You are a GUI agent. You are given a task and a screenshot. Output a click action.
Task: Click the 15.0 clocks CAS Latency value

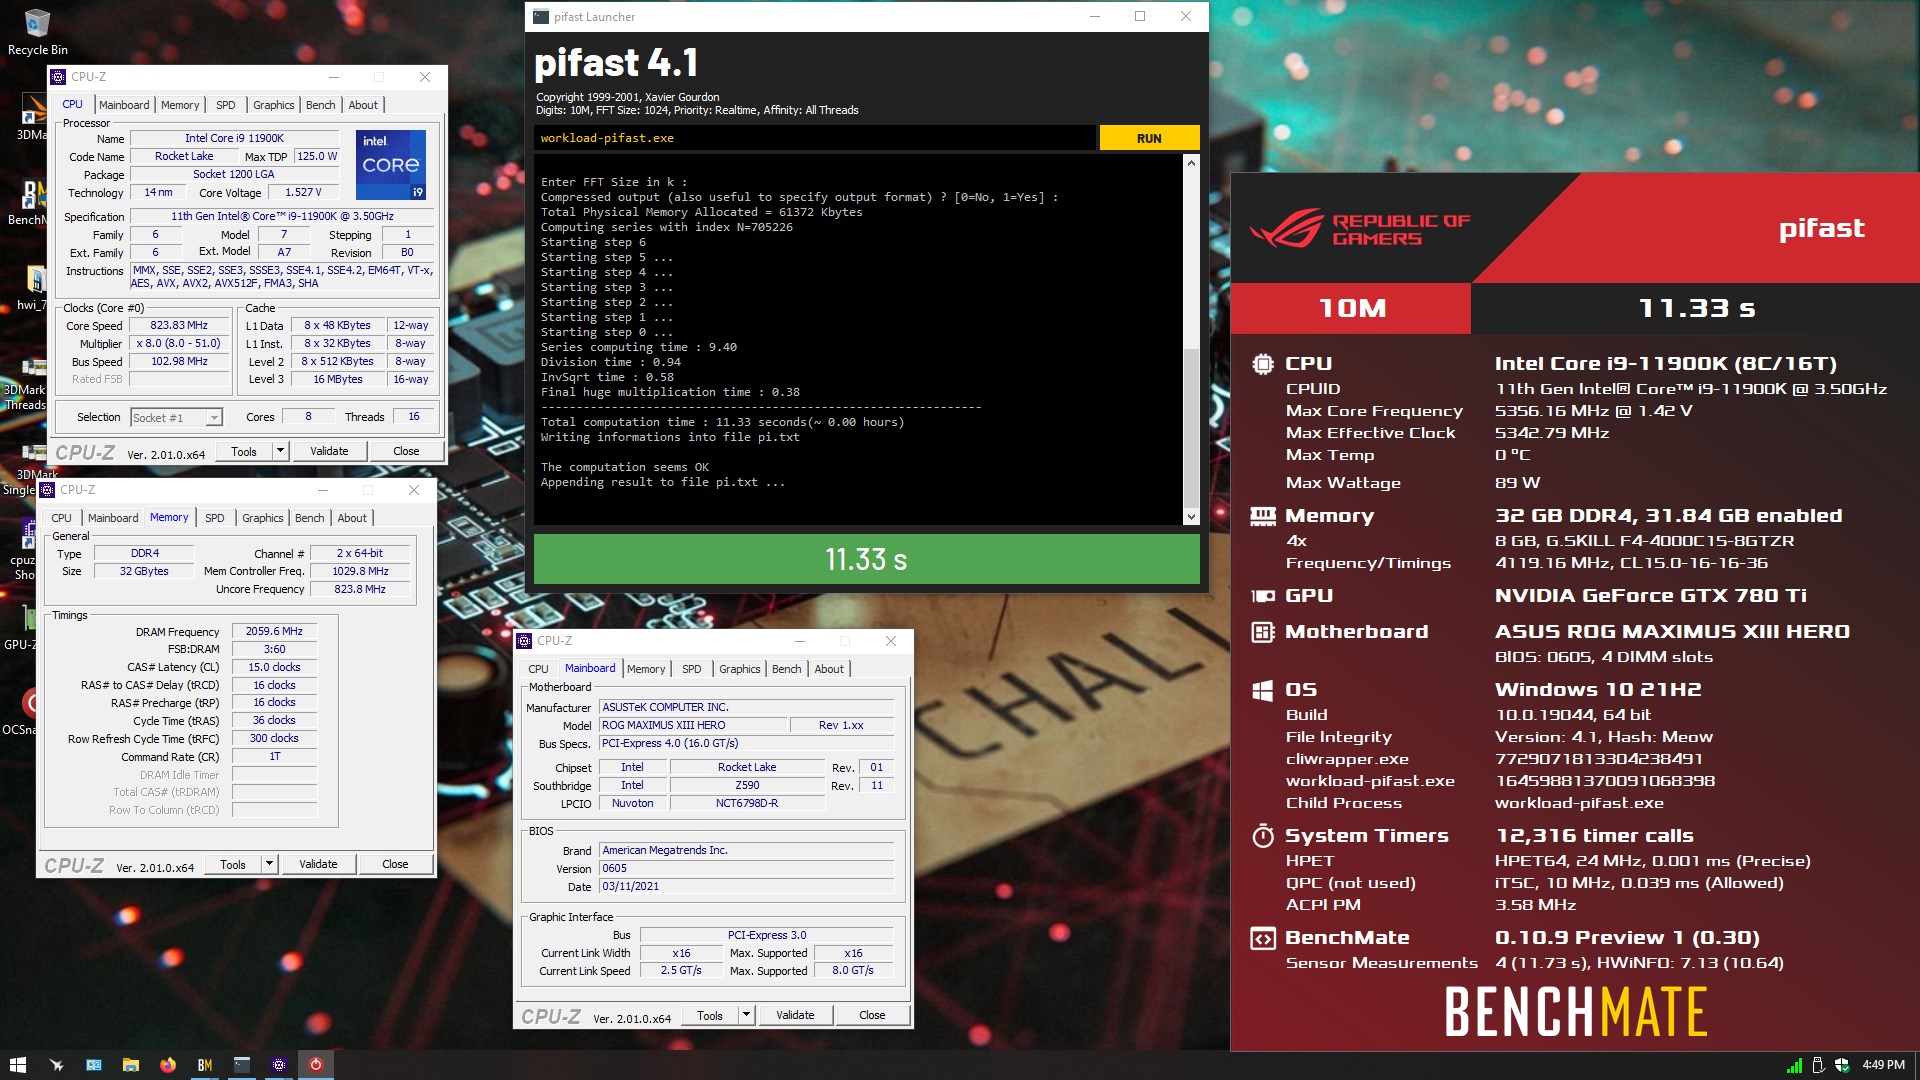274,667
